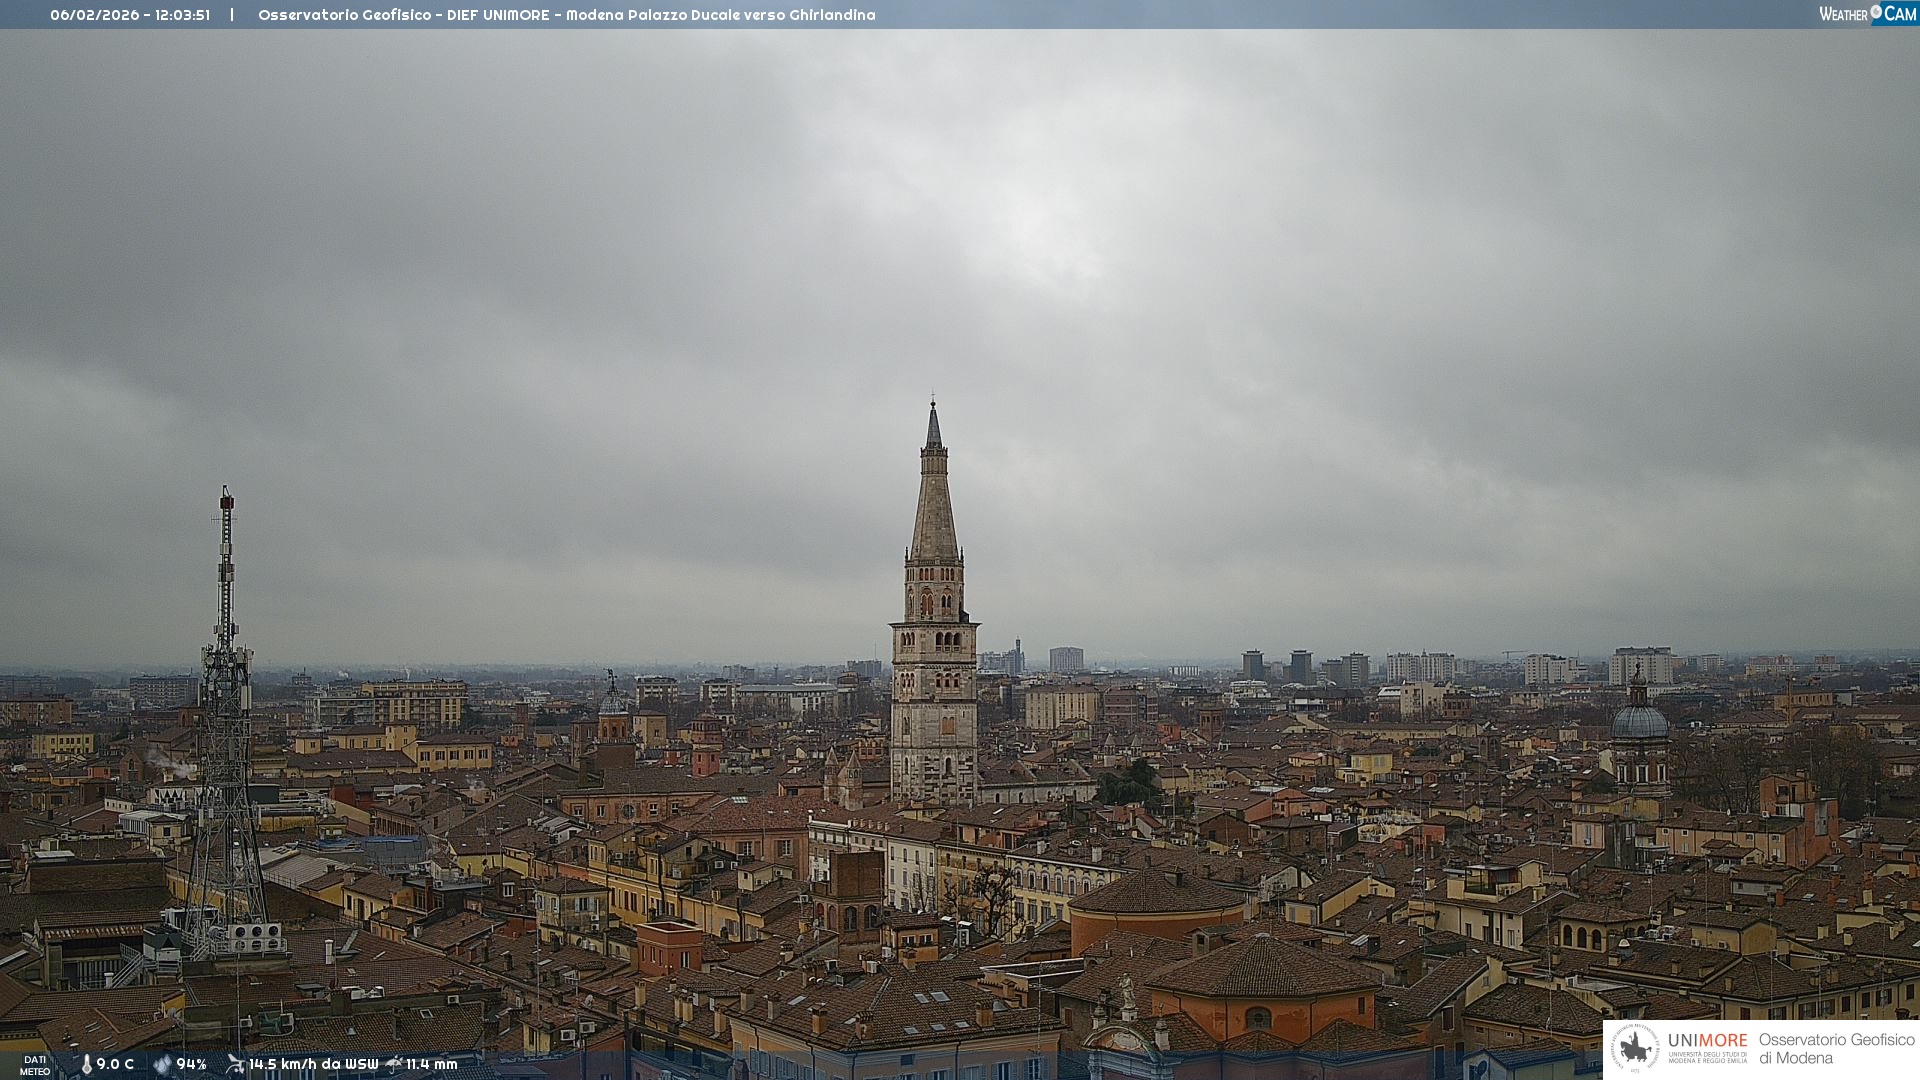1920x1080 pixels.
Task: Click the 14.5 km/h da WSW wind reading
Action: coord(313,1064)
